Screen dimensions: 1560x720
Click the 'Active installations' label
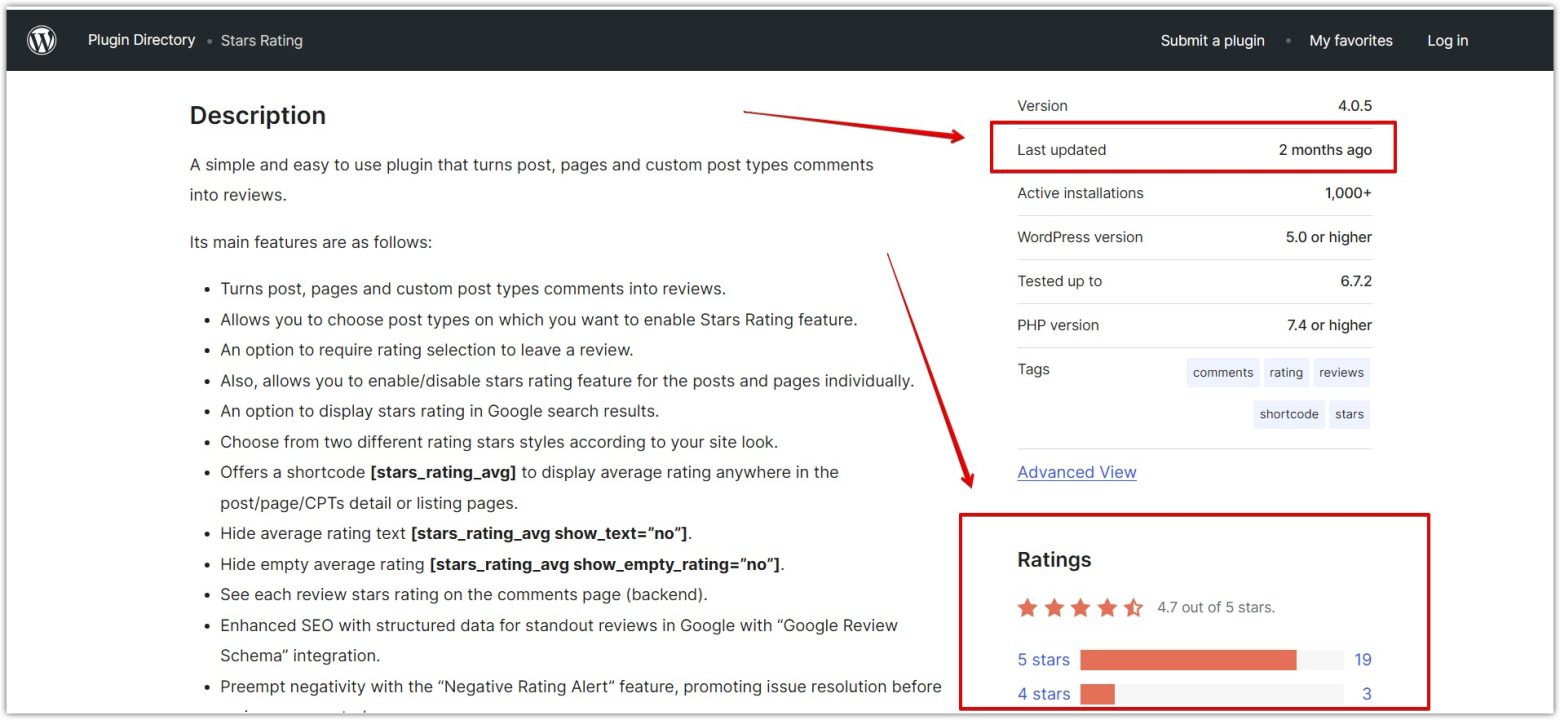click(x=1080, y=193)
